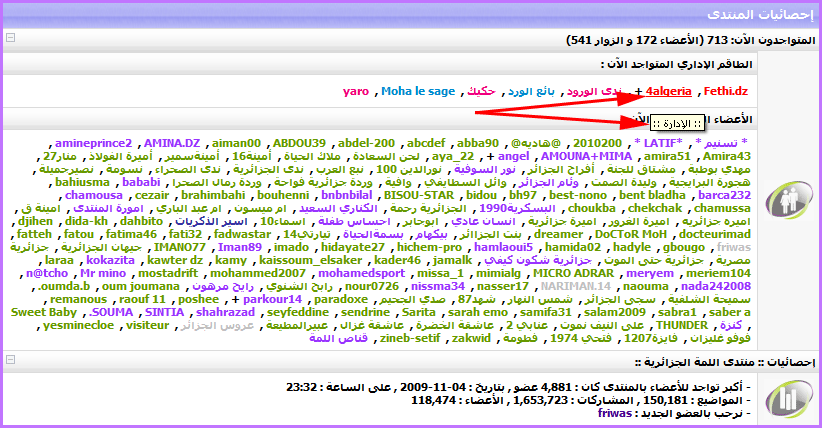Open the yaro staff member profile
The image size is (822, 428).
pos(356,91)
